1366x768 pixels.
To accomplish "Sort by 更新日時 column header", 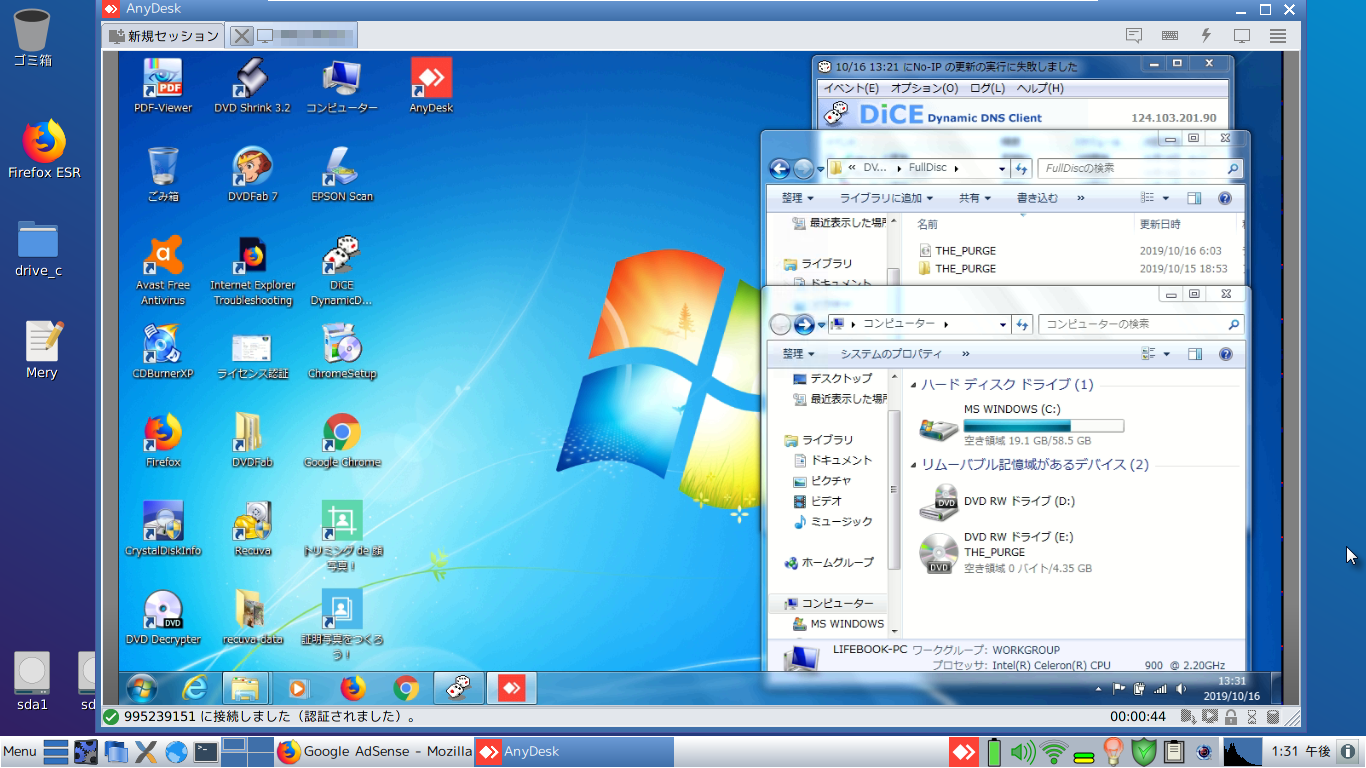I will click(1160, 224).
